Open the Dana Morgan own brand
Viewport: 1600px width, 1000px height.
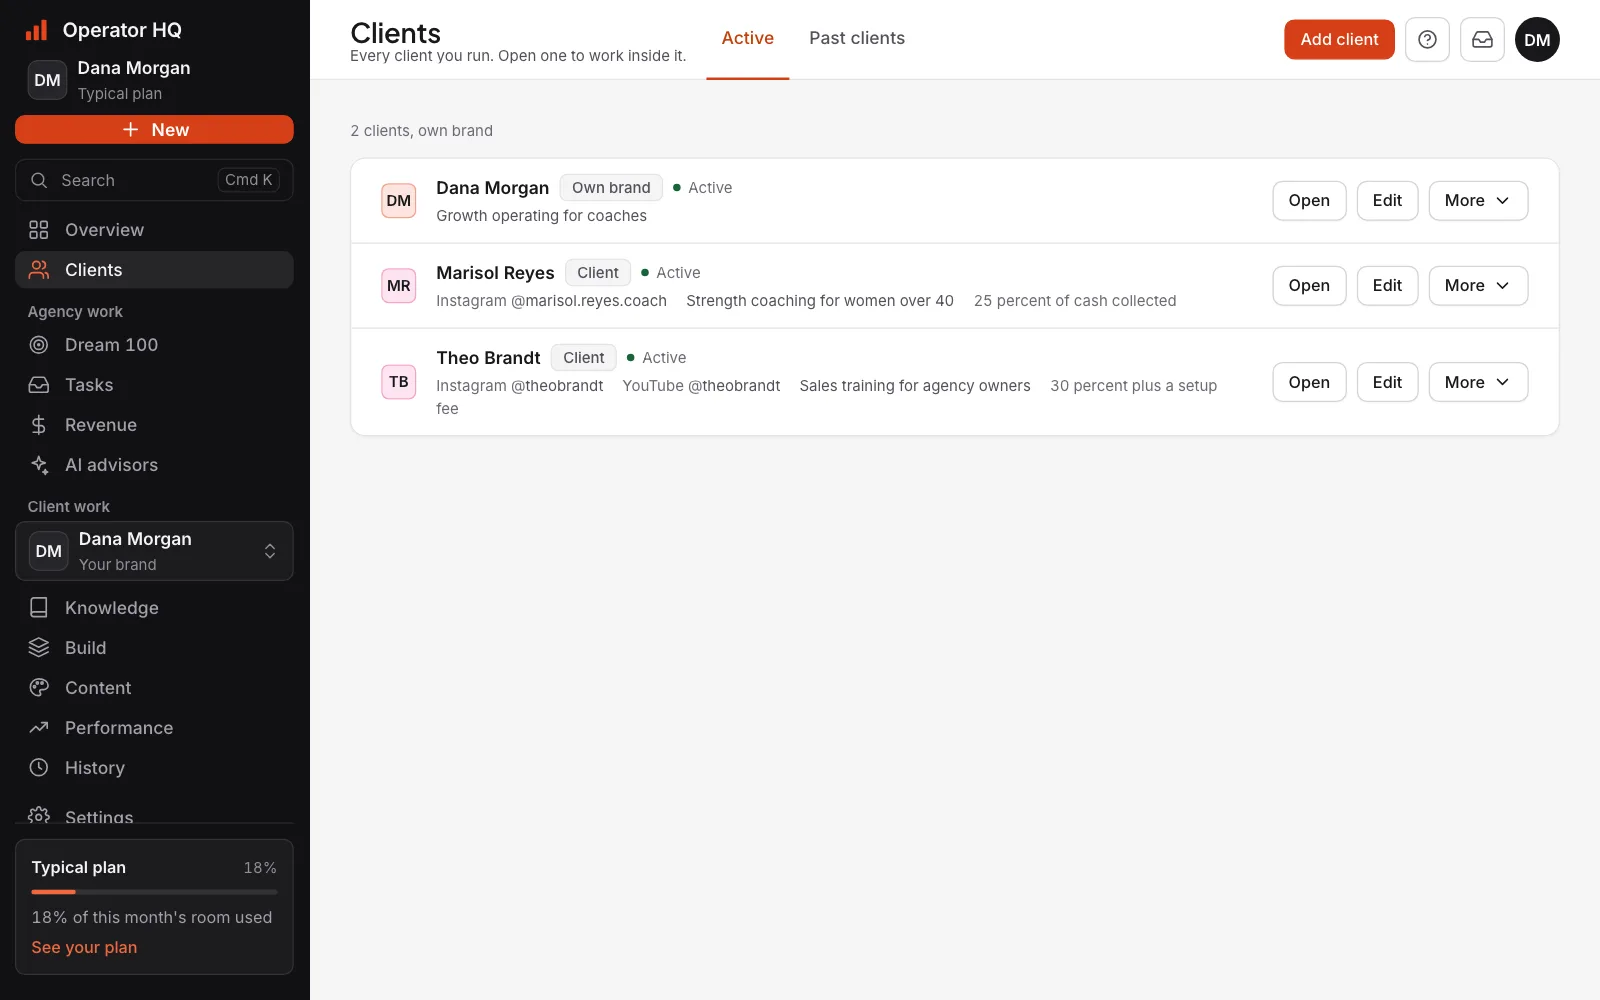1309,201
